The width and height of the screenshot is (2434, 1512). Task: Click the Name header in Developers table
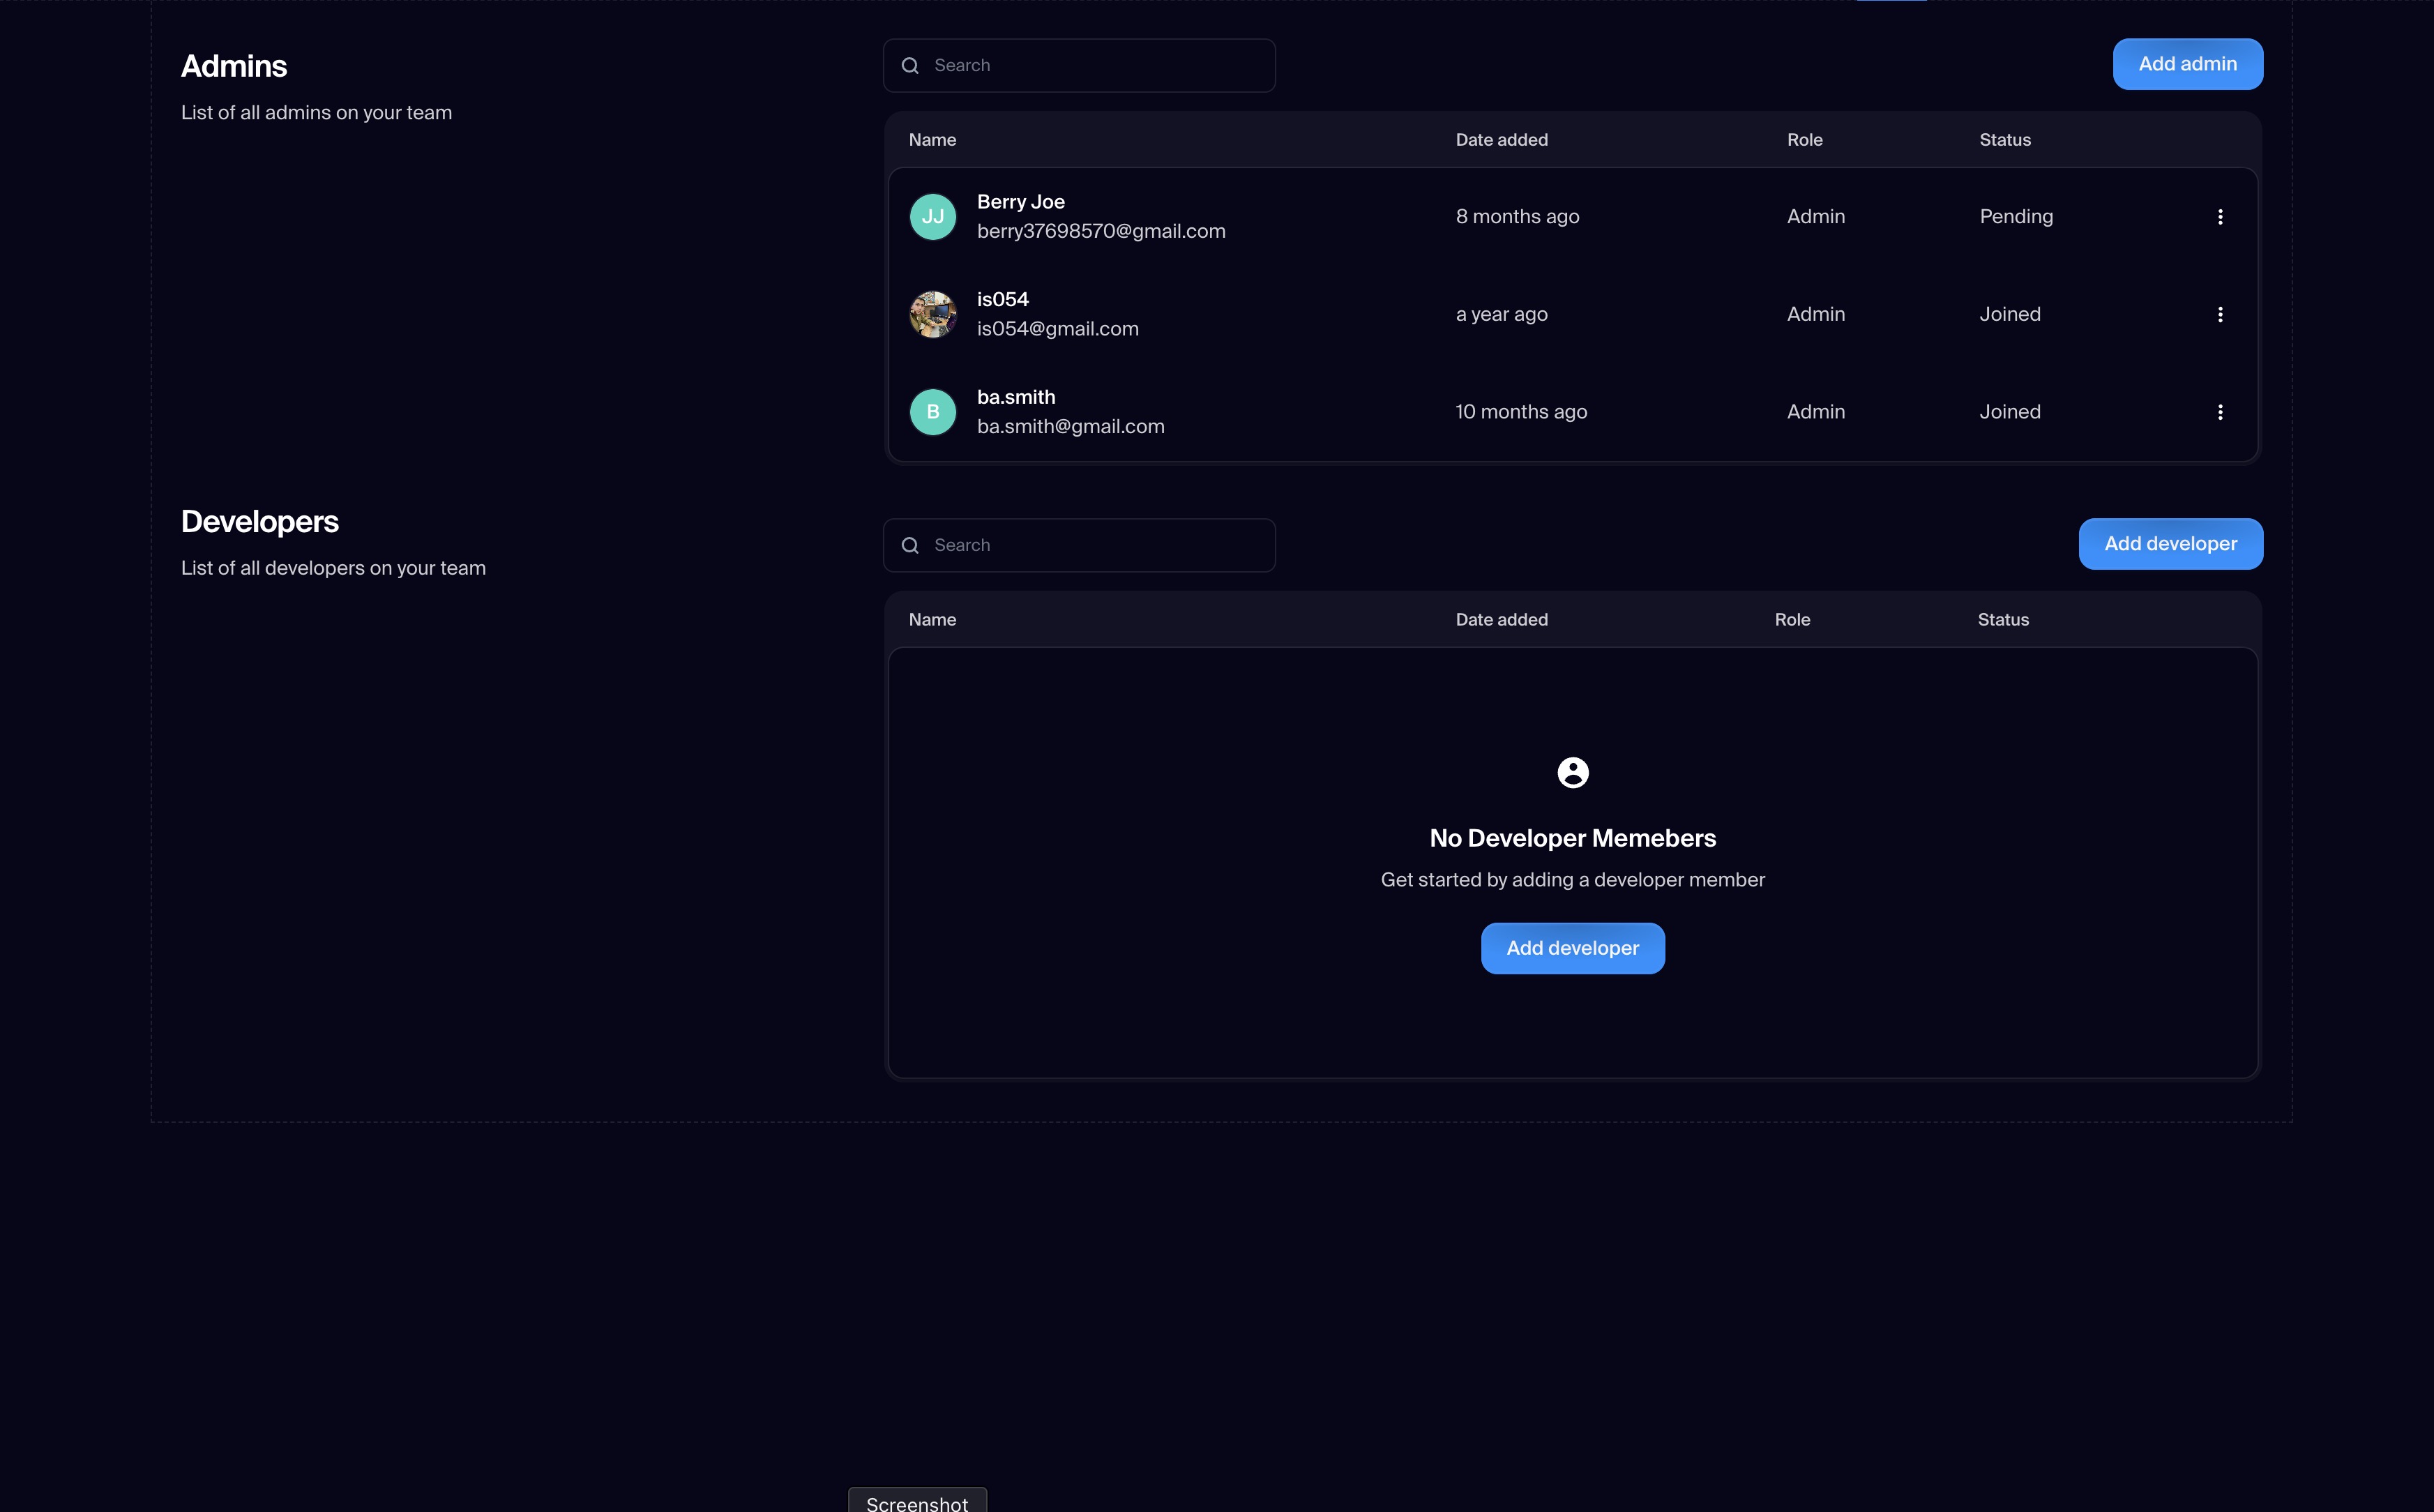[x=932, y=620]
